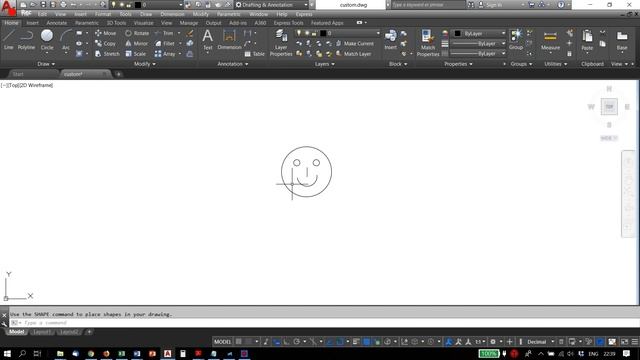Open File Explorer from taskbar
The height and width of the screenshot is (360, 640).
point(60,353)
